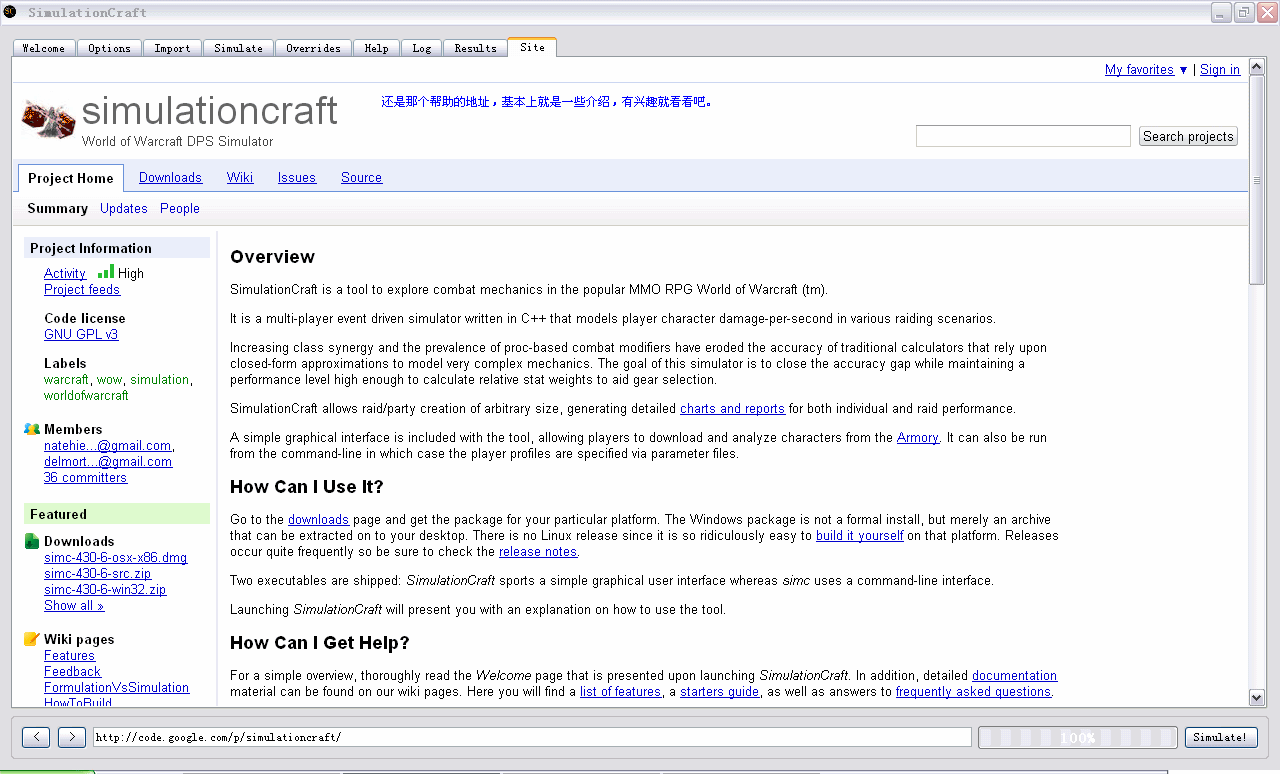Download simc-430-6-src.zip
The width and height of the screenshot is (1280, 774).
click(x=98, y=573)
